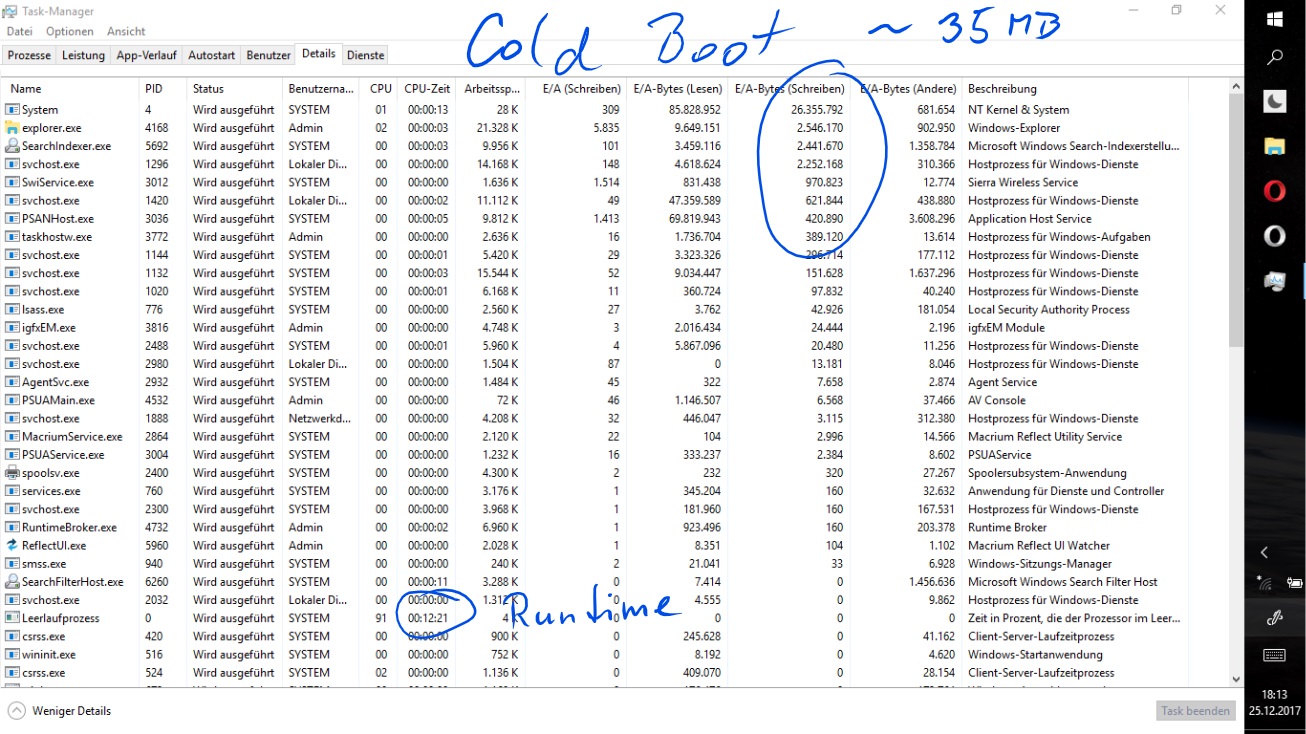Click the scrollbar down arrow

pos(1236,679)
